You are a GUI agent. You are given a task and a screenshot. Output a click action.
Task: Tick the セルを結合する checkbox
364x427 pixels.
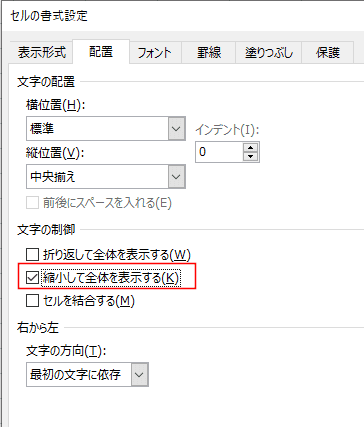coord(32,301)
